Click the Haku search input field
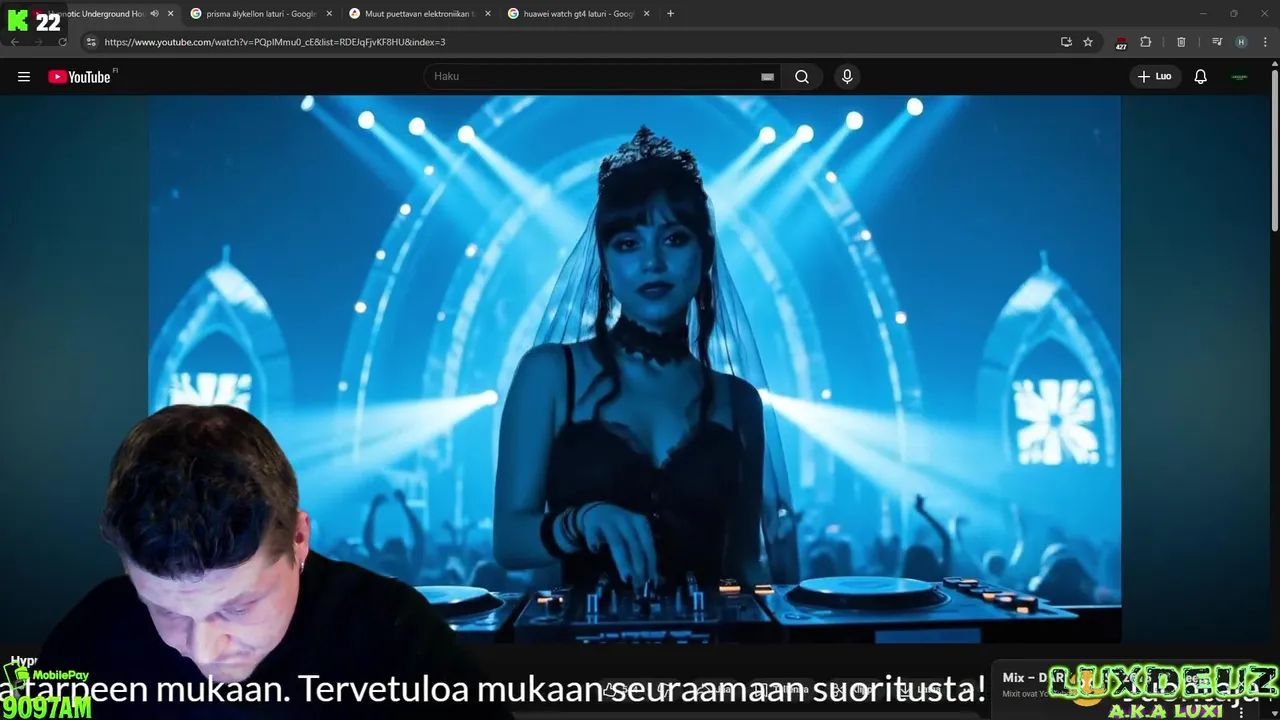The height and width of the screenshot is (720, 1280). point(595,77)
